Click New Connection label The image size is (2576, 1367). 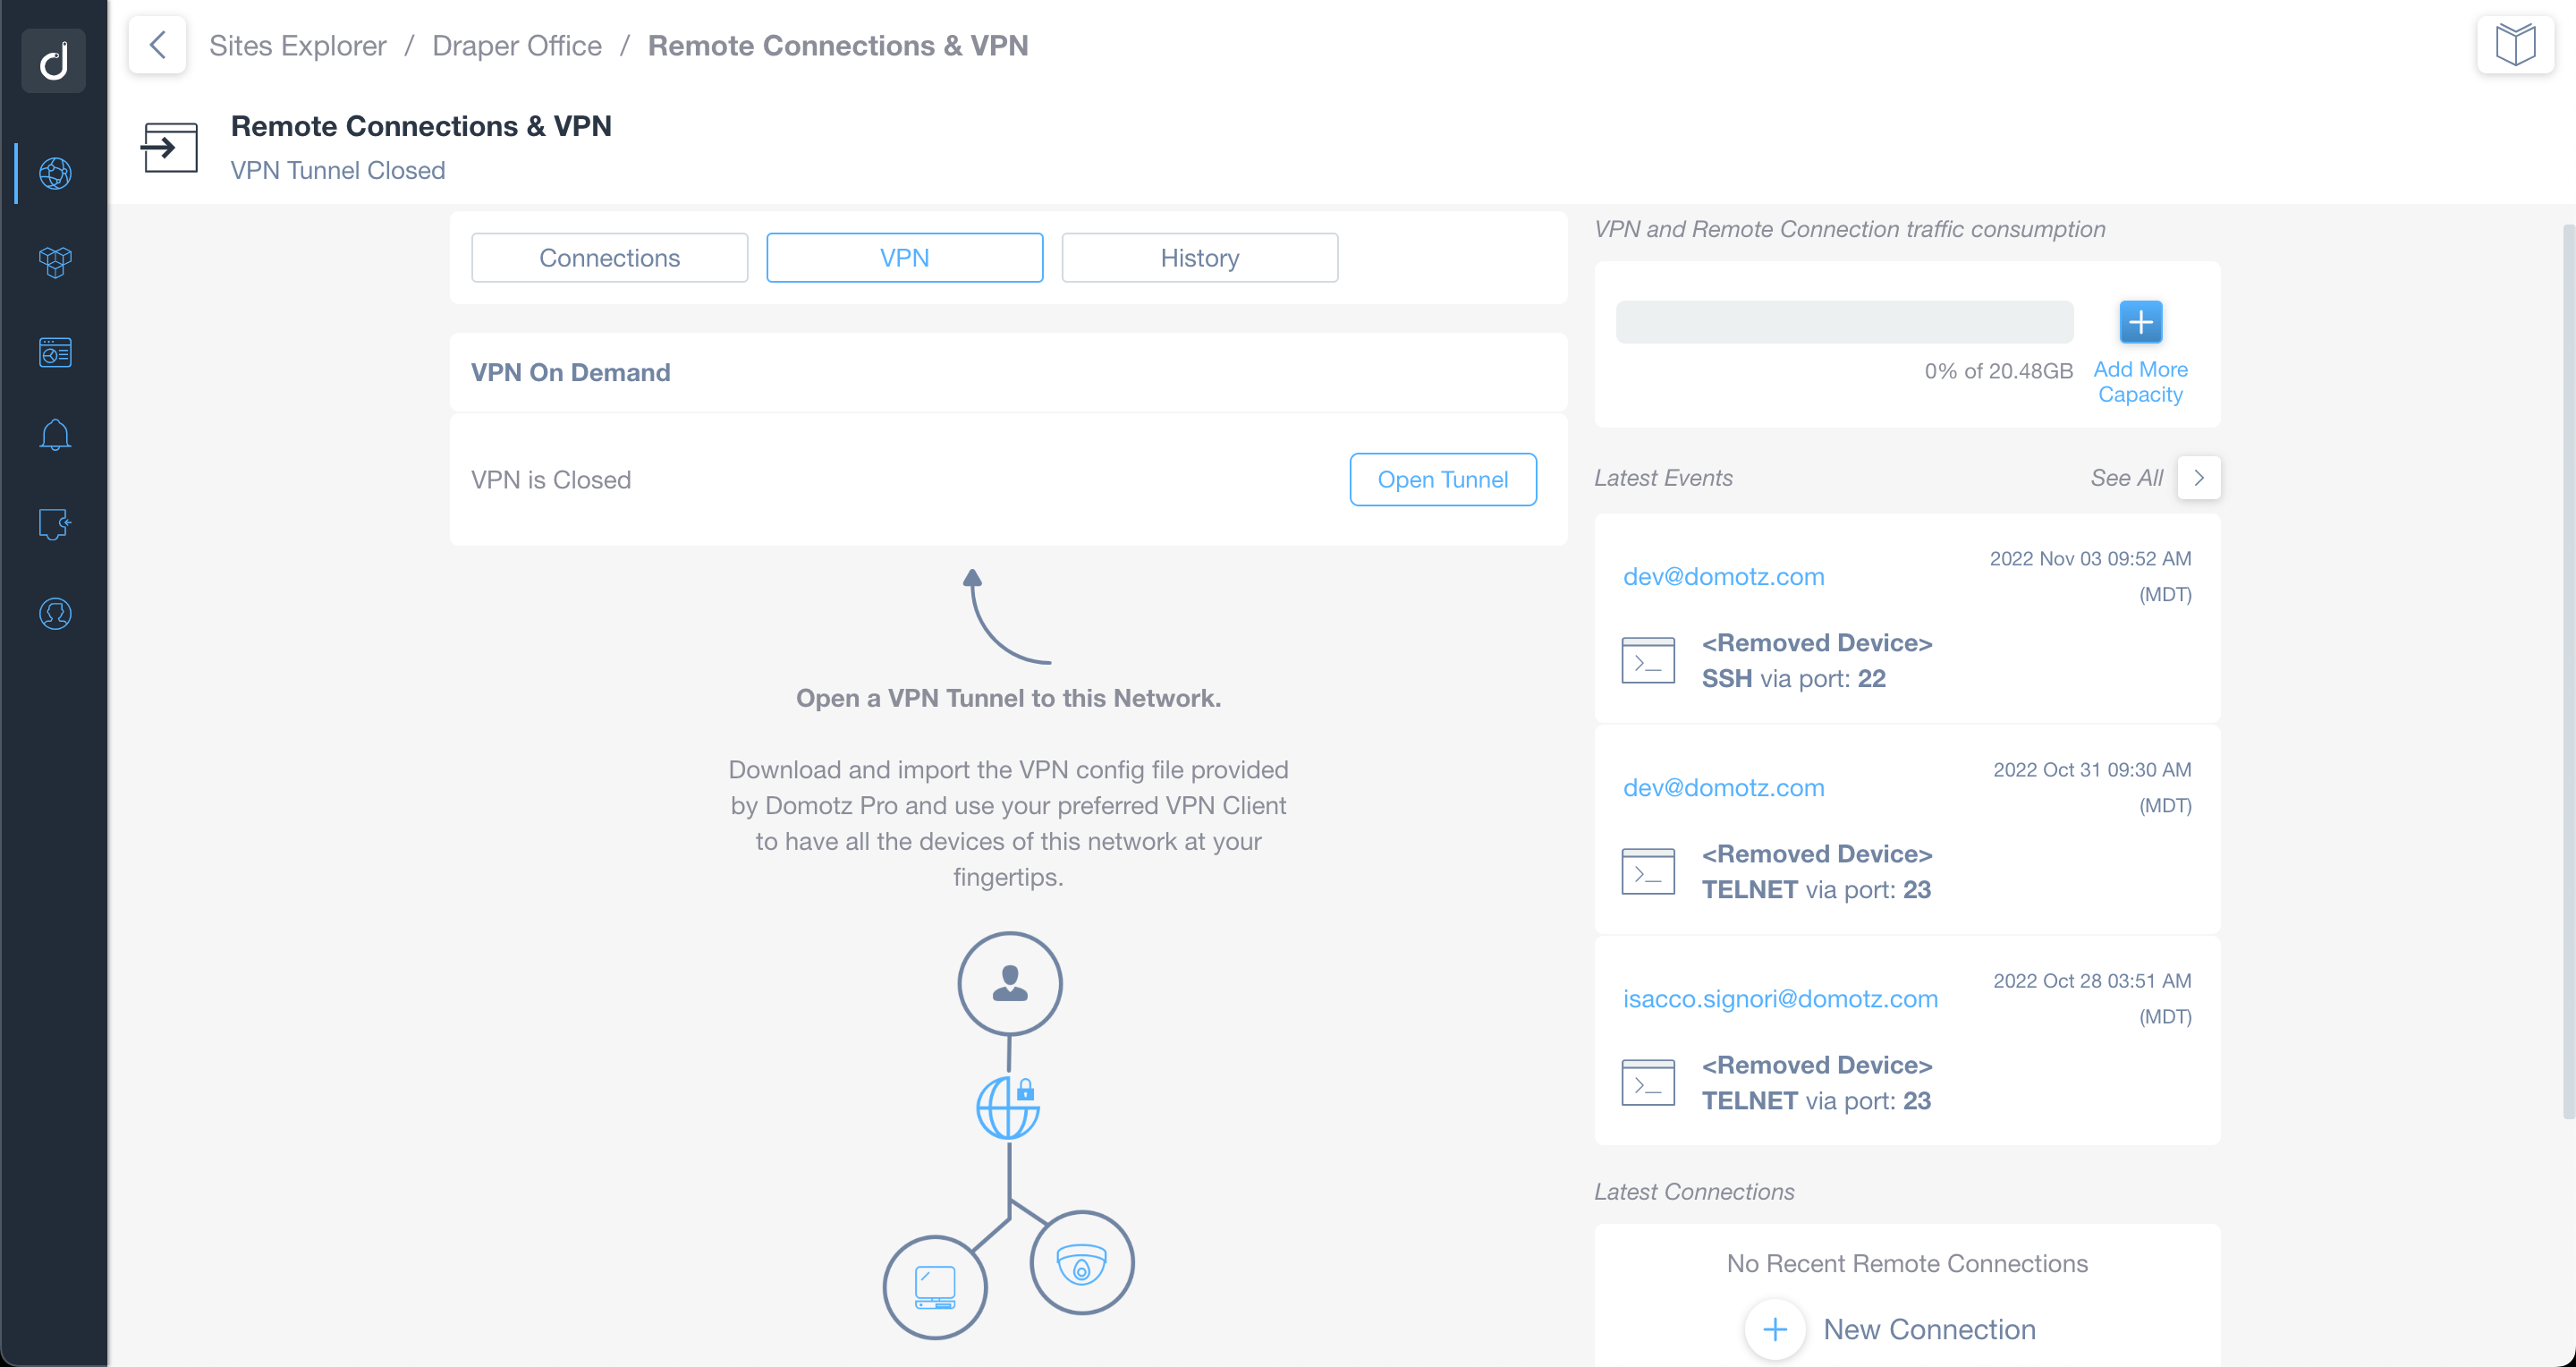(1929, 1329)
